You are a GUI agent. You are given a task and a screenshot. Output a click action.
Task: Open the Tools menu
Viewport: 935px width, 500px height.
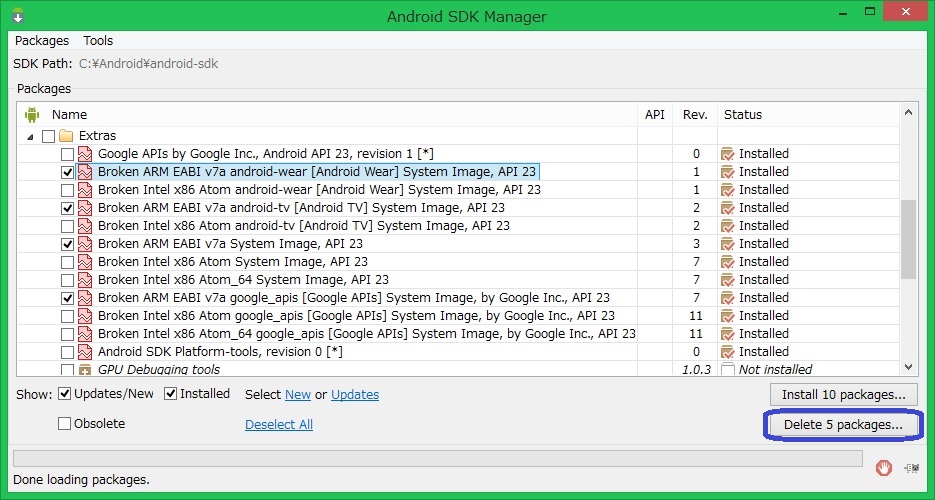[98, 41]
